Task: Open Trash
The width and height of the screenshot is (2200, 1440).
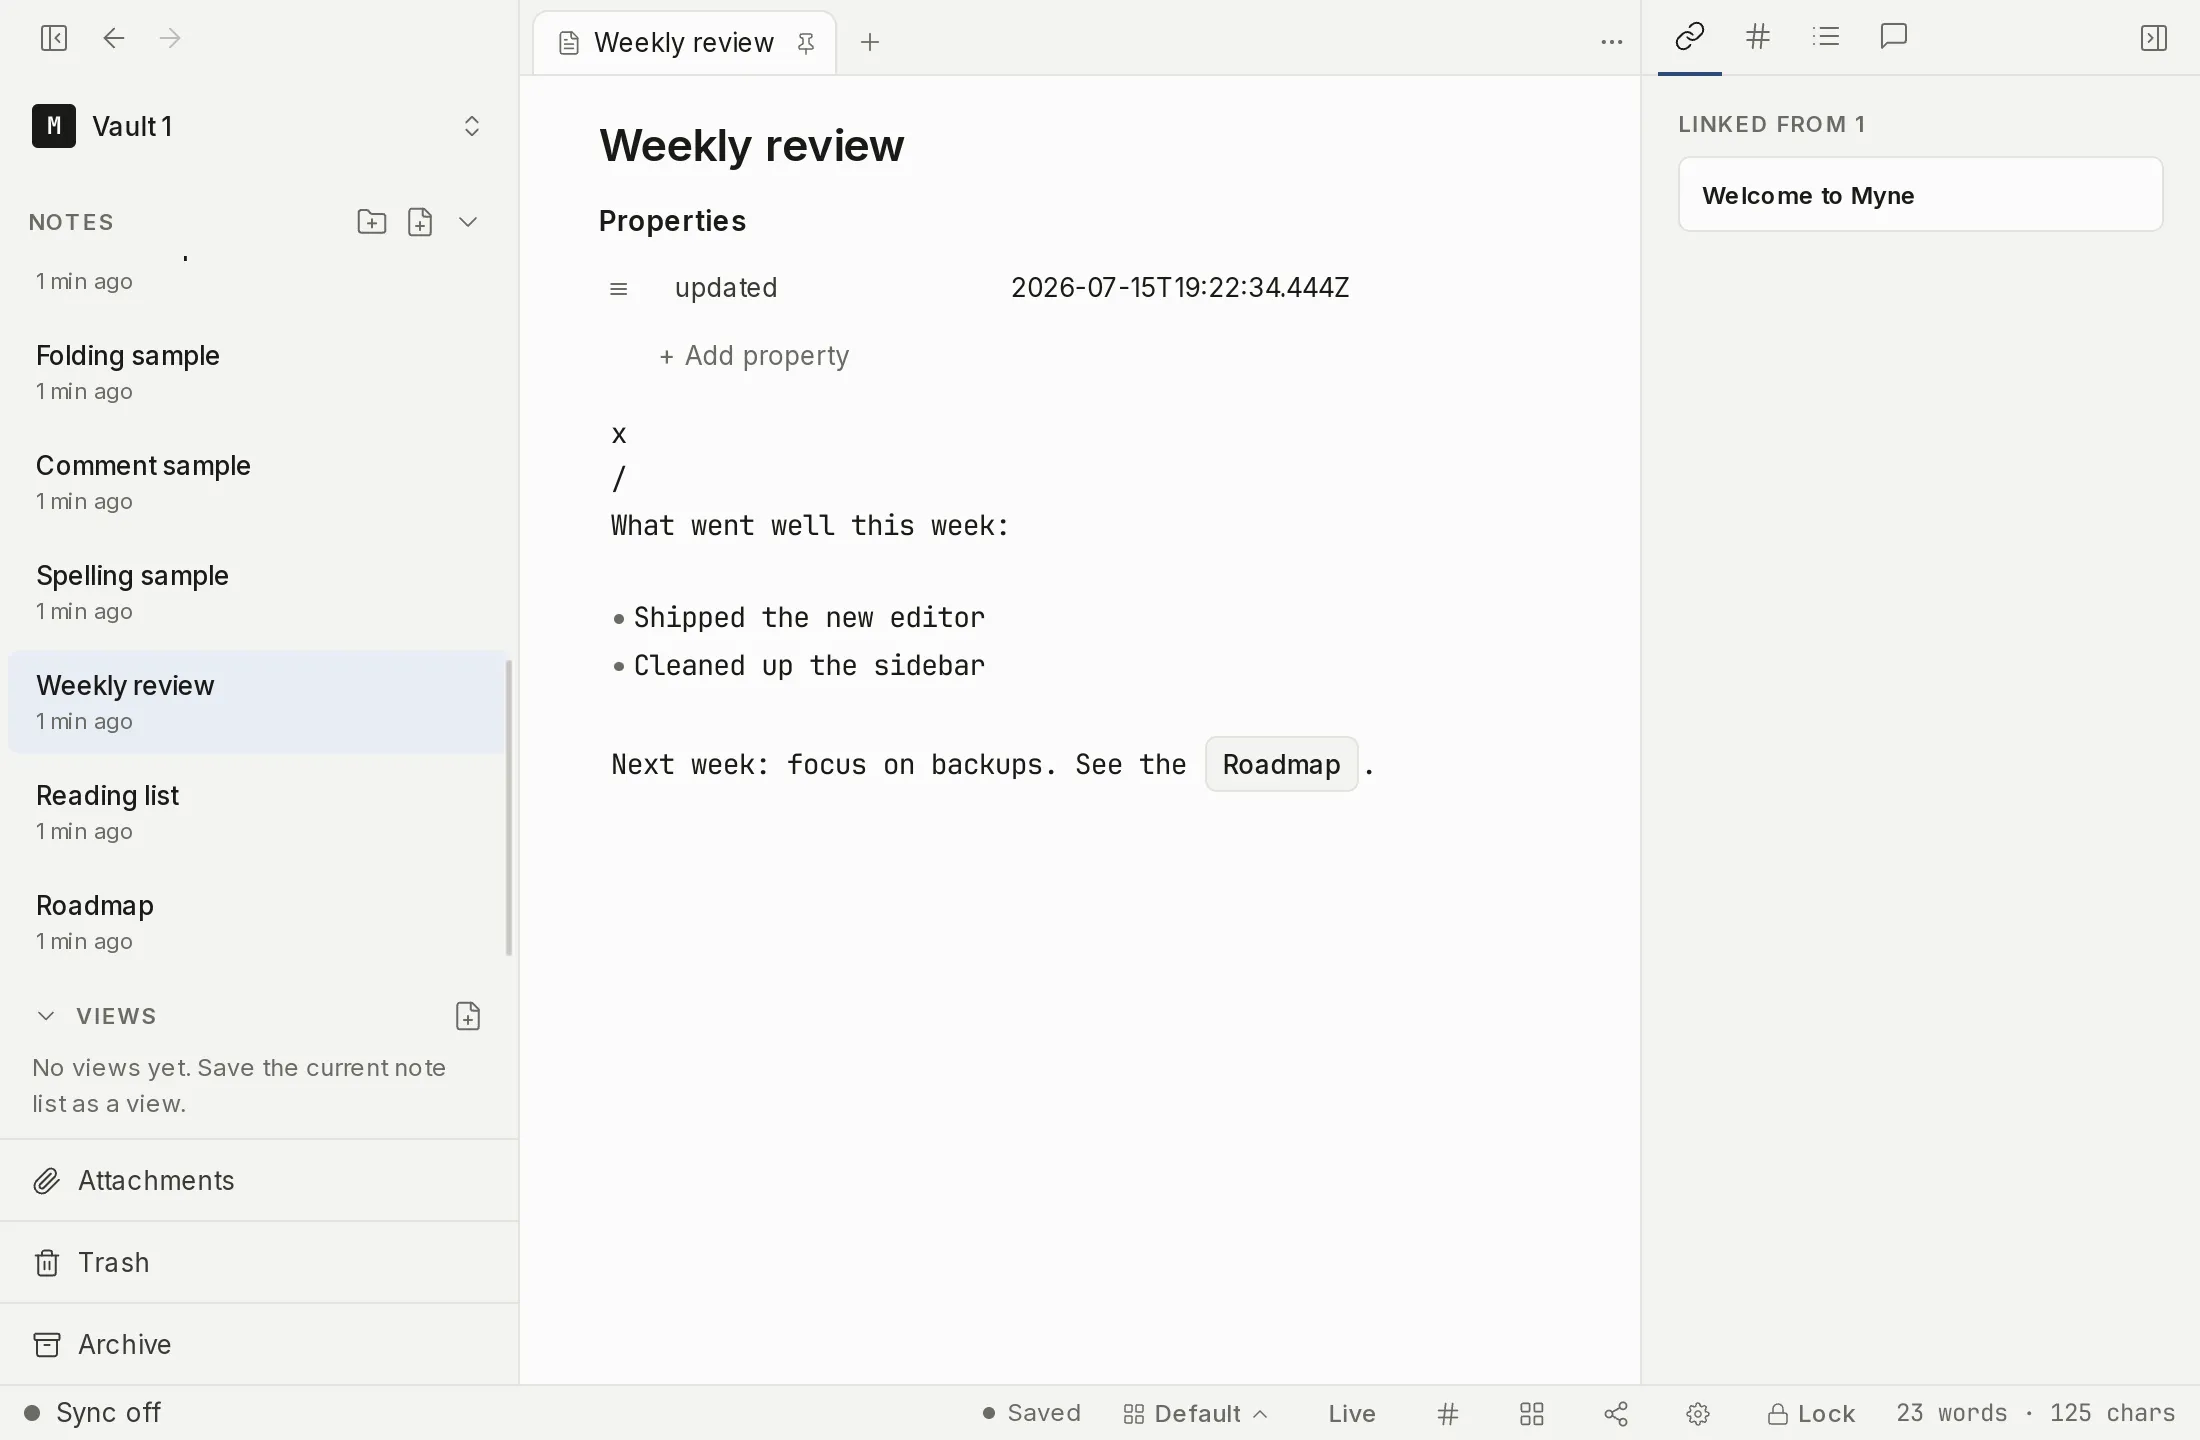Action: 259,1263
